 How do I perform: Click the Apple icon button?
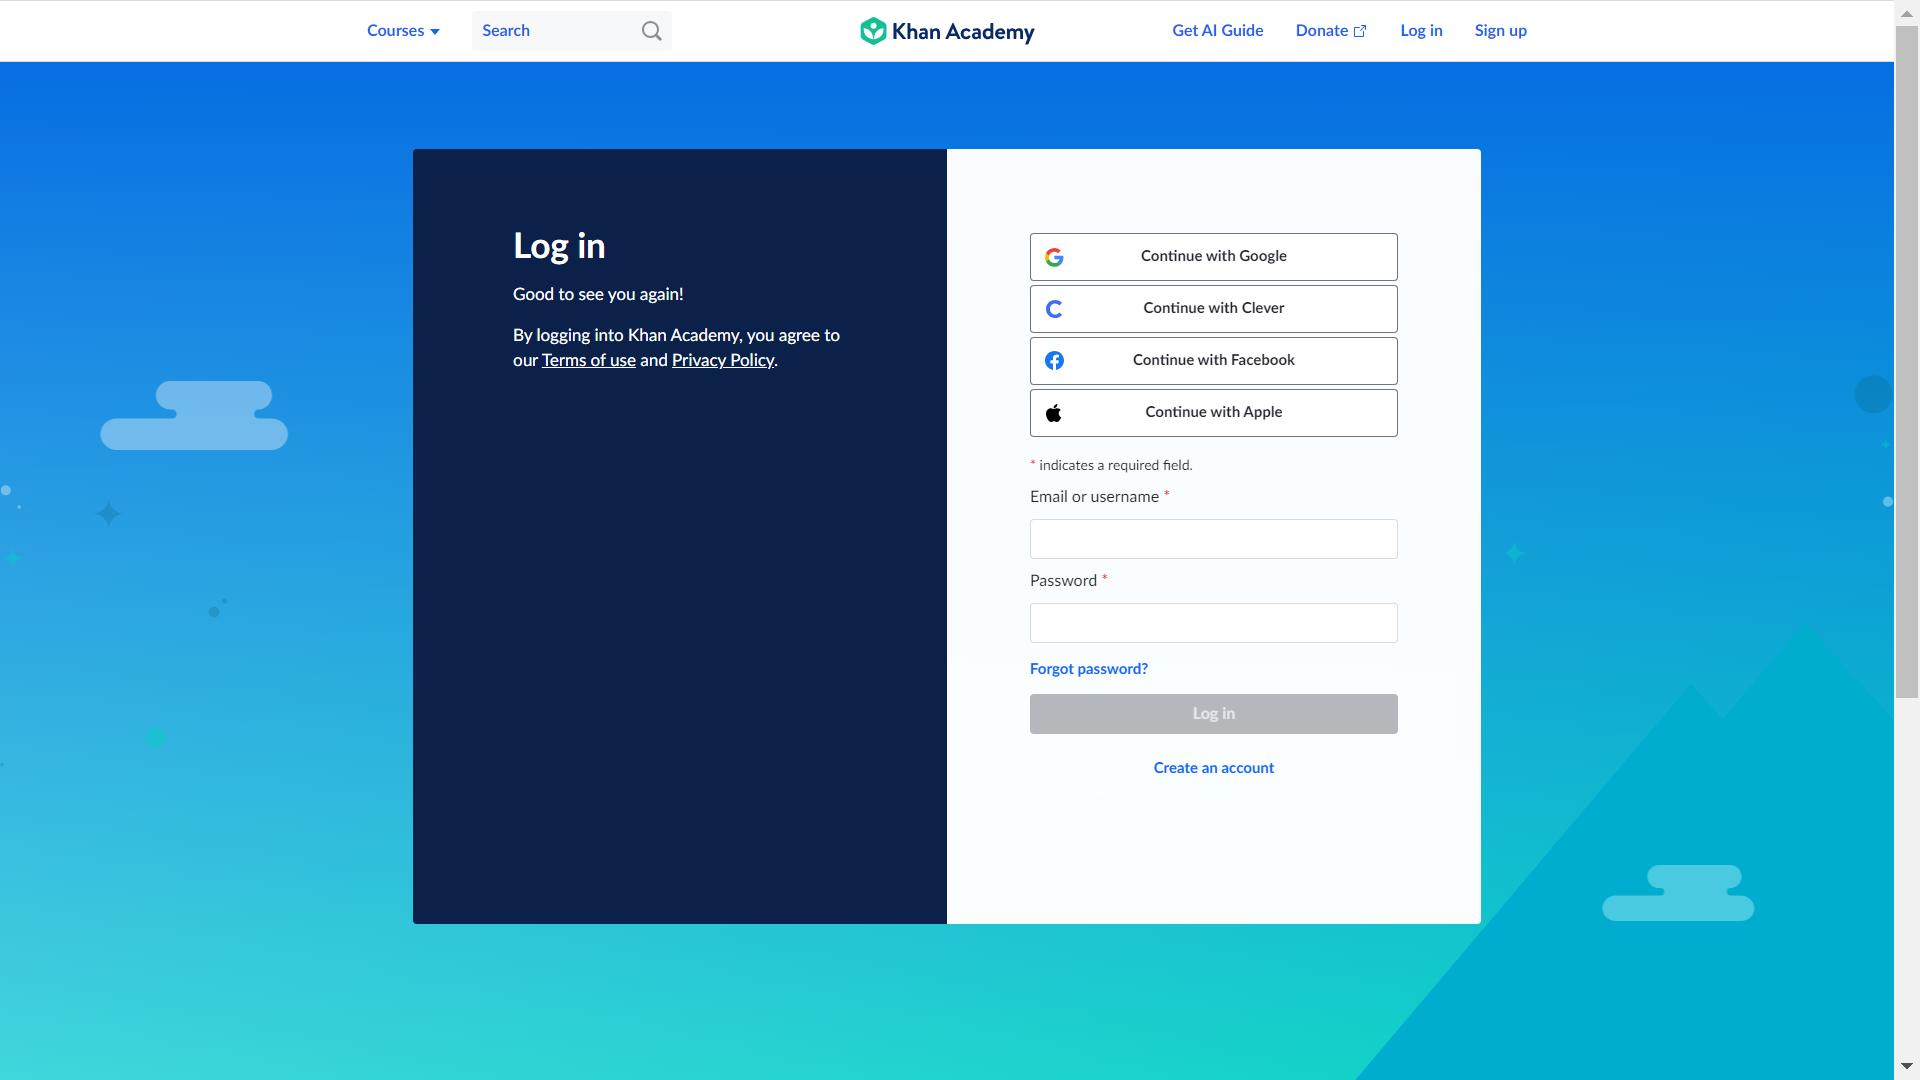click(1054, 413)
